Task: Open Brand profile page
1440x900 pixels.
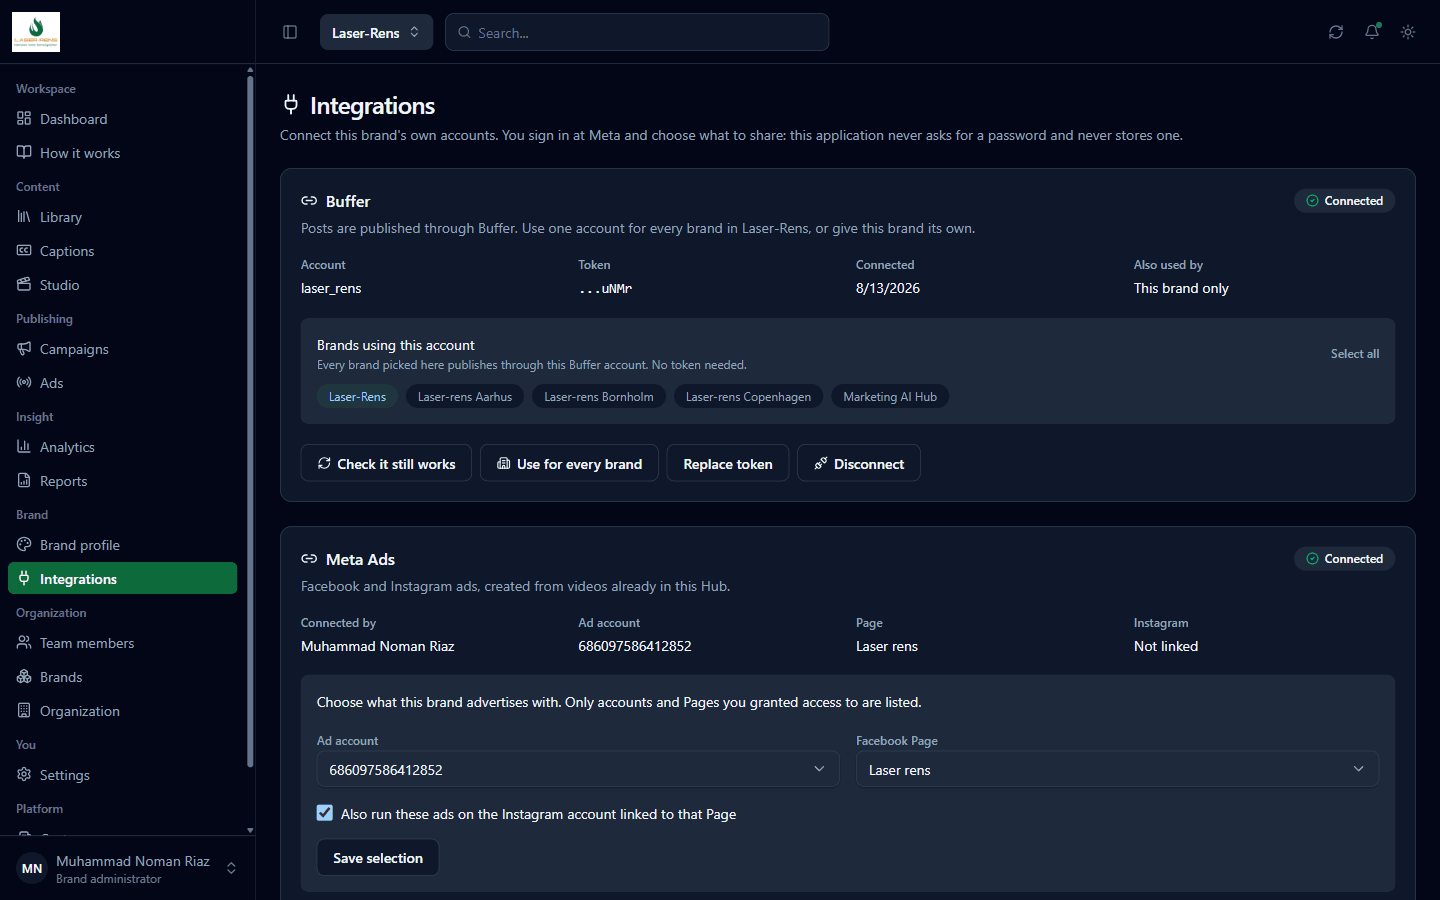Action: pyautogui.click(x=122, y=545)
